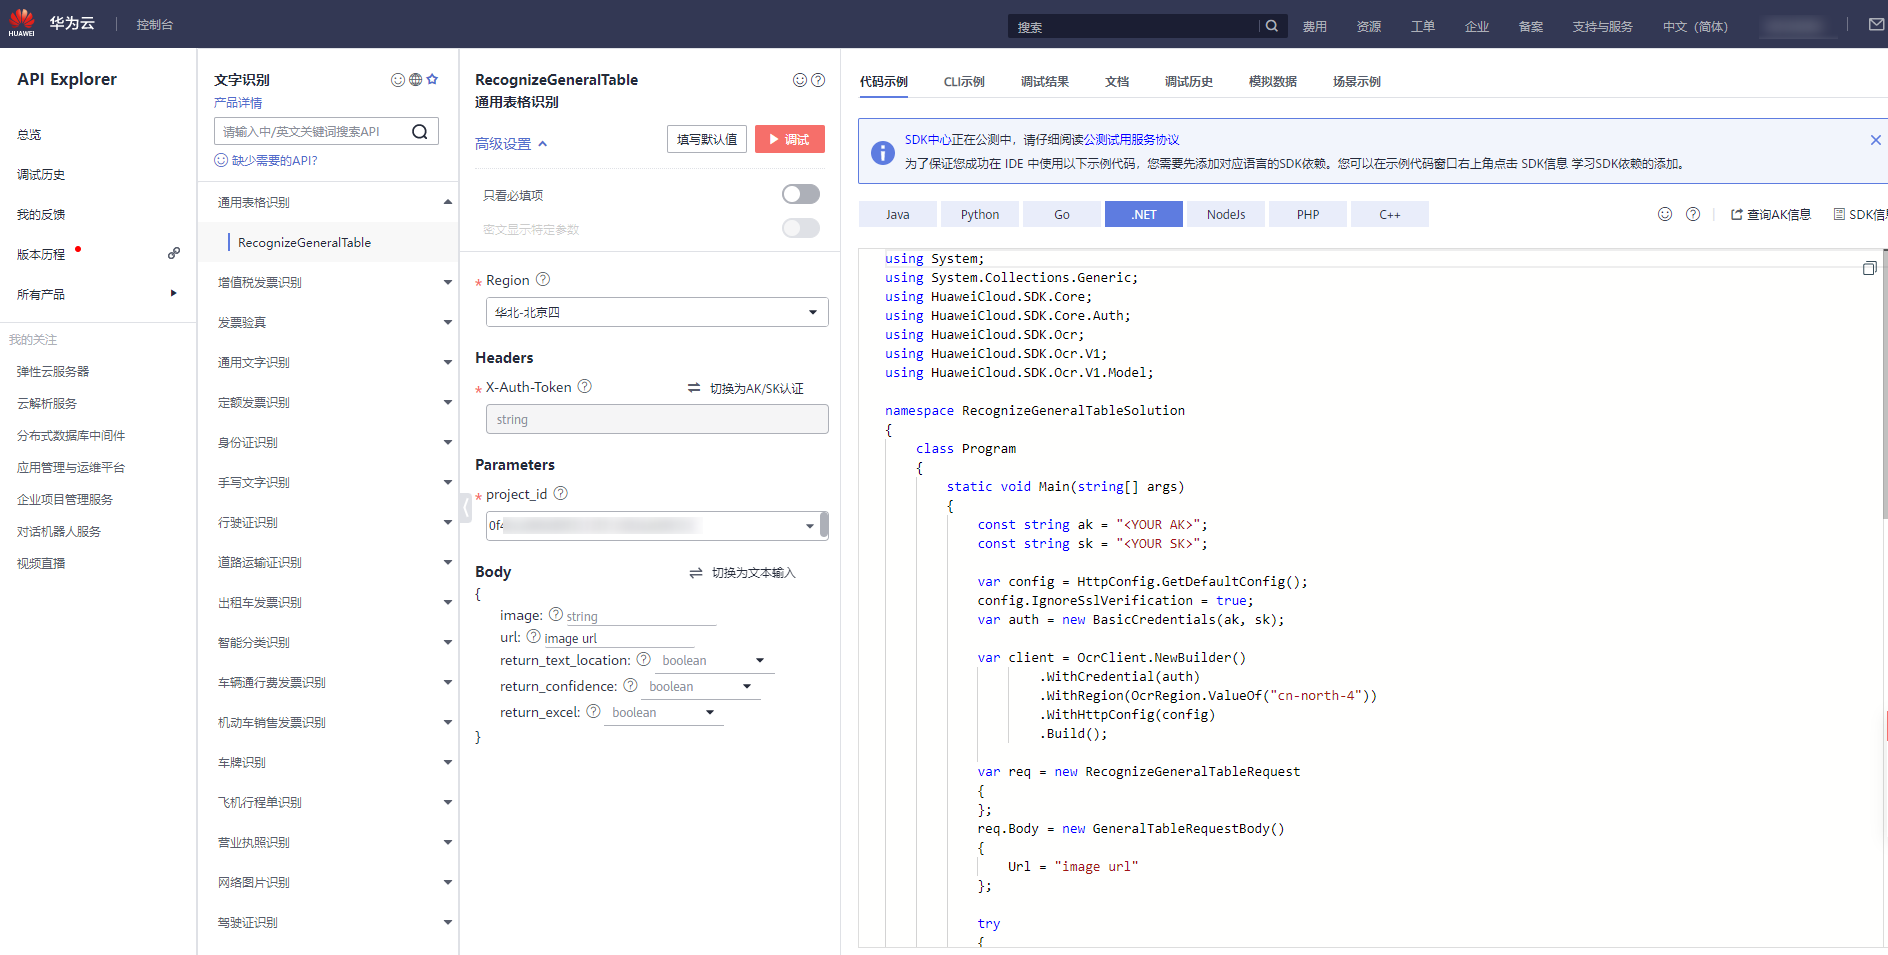The width and height of the screenshot is (1888, 955).
Task: Click 缺少需要的API? link
Action: pyautogui.click(x=266, y=160)
